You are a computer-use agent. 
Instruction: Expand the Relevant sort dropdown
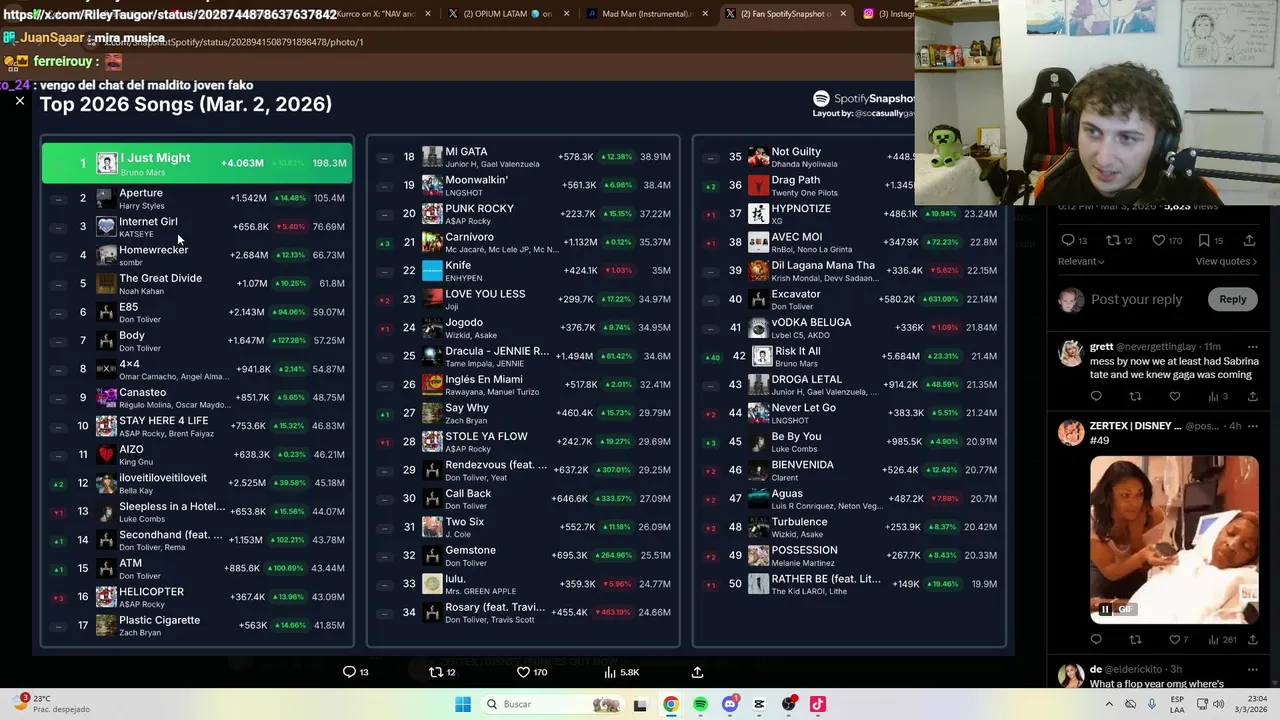tap(1081, 261)
